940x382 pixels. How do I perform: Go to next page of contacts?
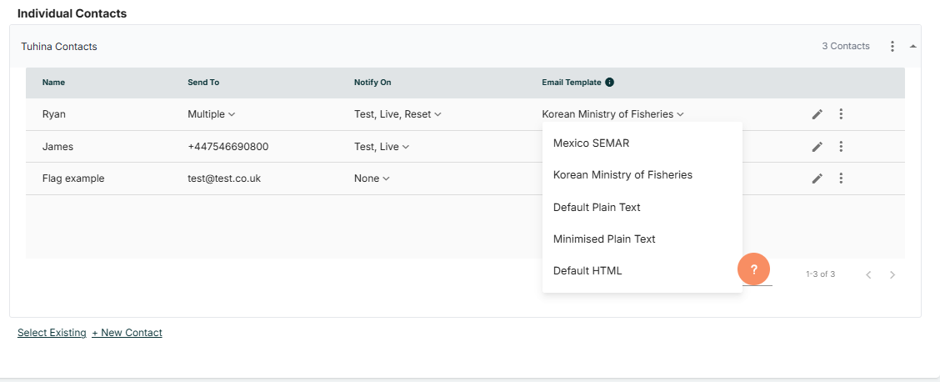(893, 275)
